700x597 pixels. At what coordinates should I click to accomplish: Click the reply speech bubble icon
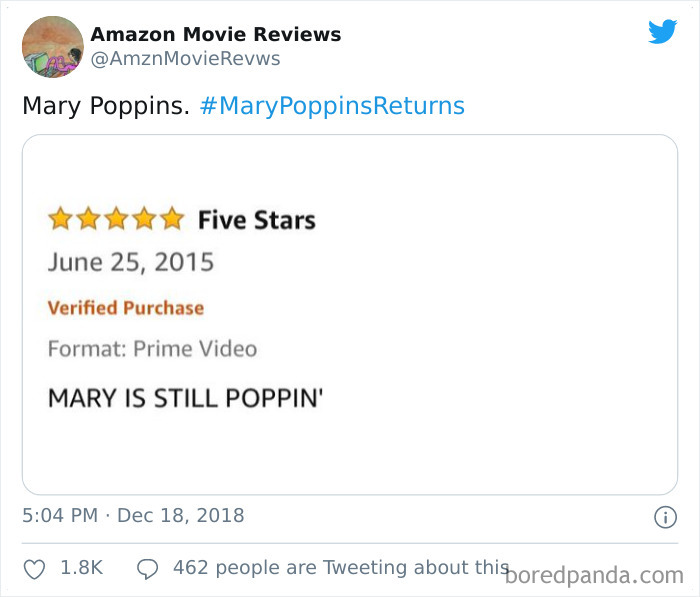(x=147, y=568)
